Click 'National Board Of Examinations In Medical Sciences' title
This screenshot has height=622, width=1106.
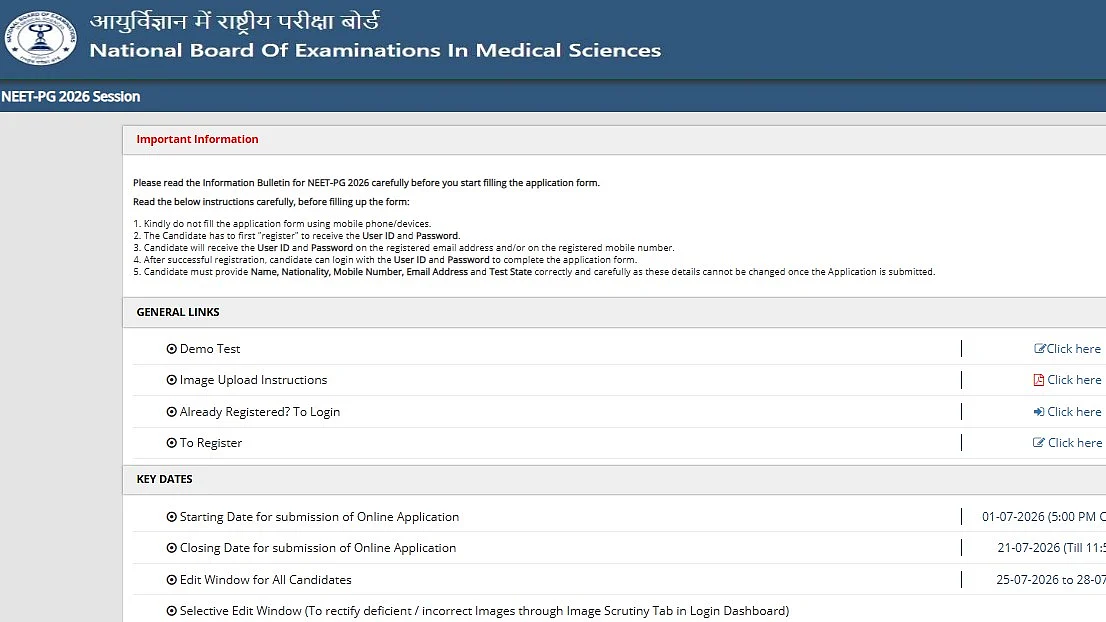click(x=375, y=50)
